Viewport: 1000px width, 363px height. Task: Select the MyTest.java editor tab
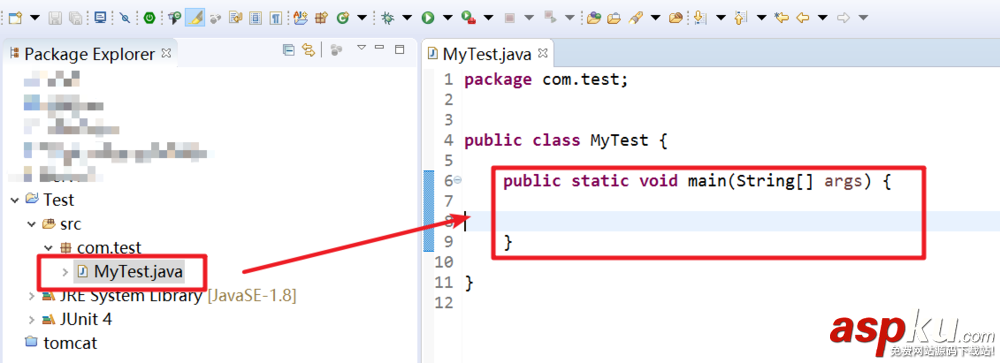(487, 54)
